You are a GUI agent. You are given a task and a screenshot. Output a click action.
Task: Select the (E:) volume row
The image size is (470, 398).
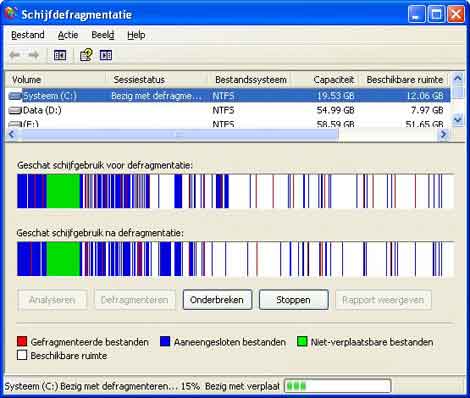coord(229,123)
